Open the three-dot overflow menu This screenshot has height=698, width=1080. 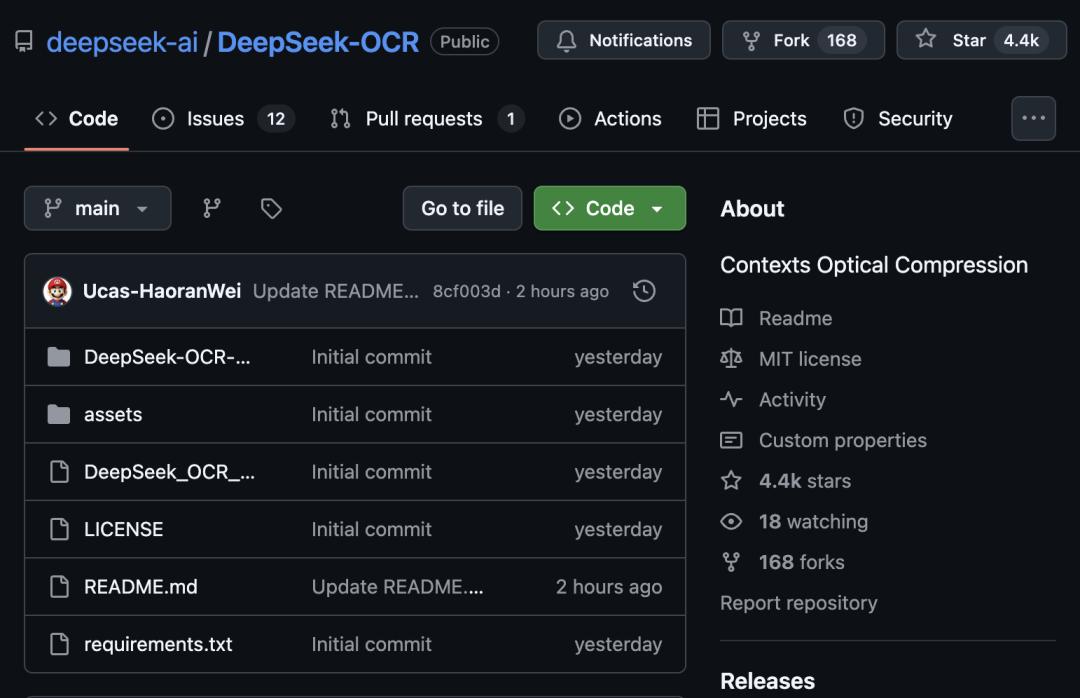[1033, 118]
